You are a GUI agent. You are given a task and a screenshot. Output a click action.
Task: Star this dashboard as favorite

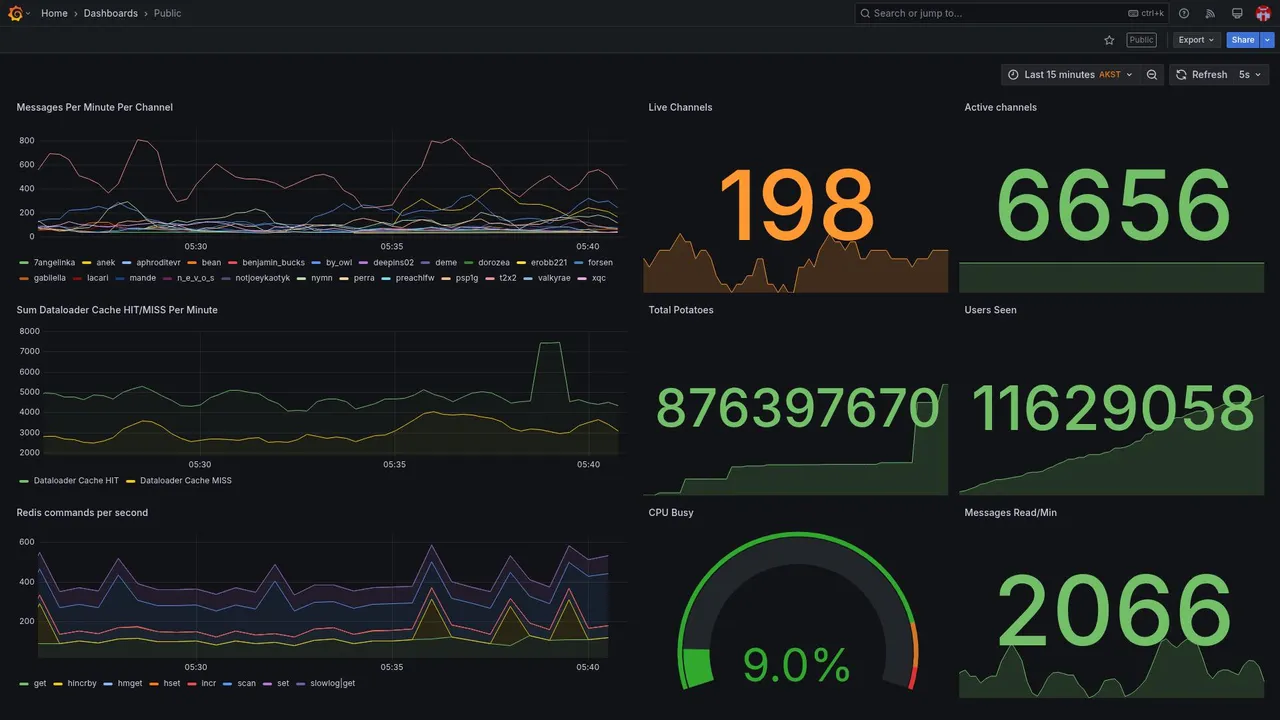click(1109, 40)
